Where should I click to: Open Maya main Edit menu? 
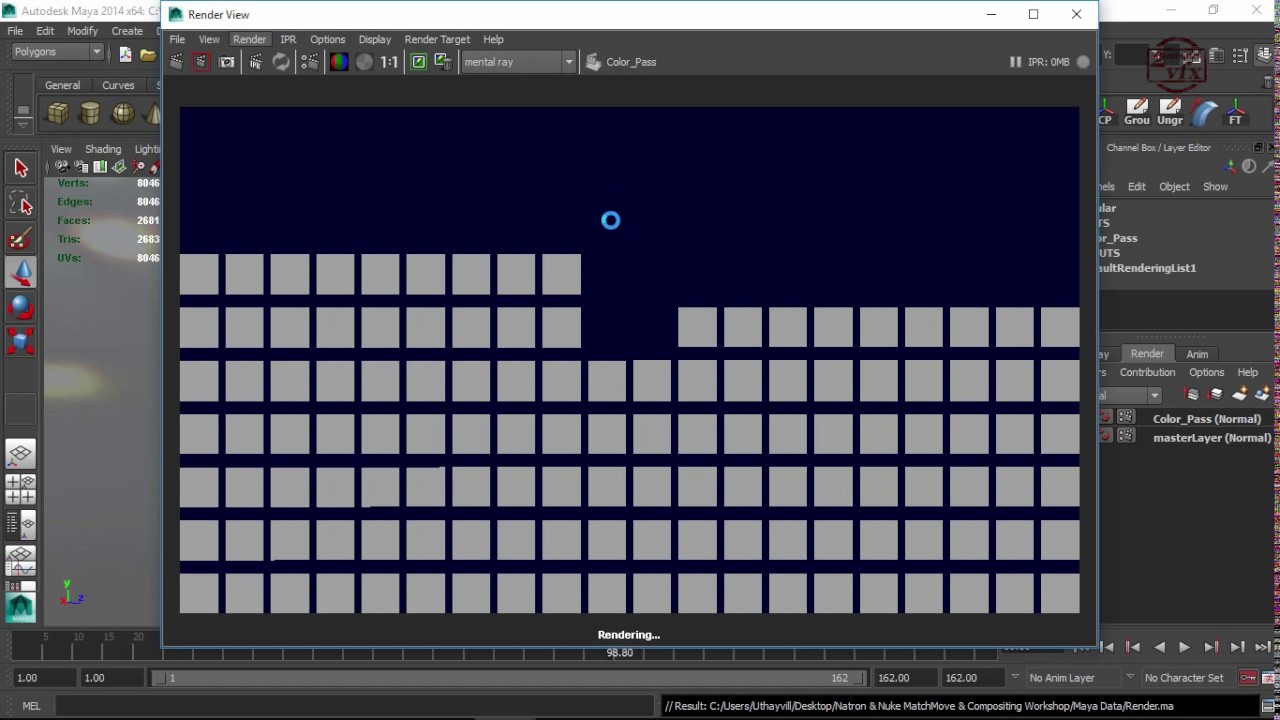click(x=45, y=31)
